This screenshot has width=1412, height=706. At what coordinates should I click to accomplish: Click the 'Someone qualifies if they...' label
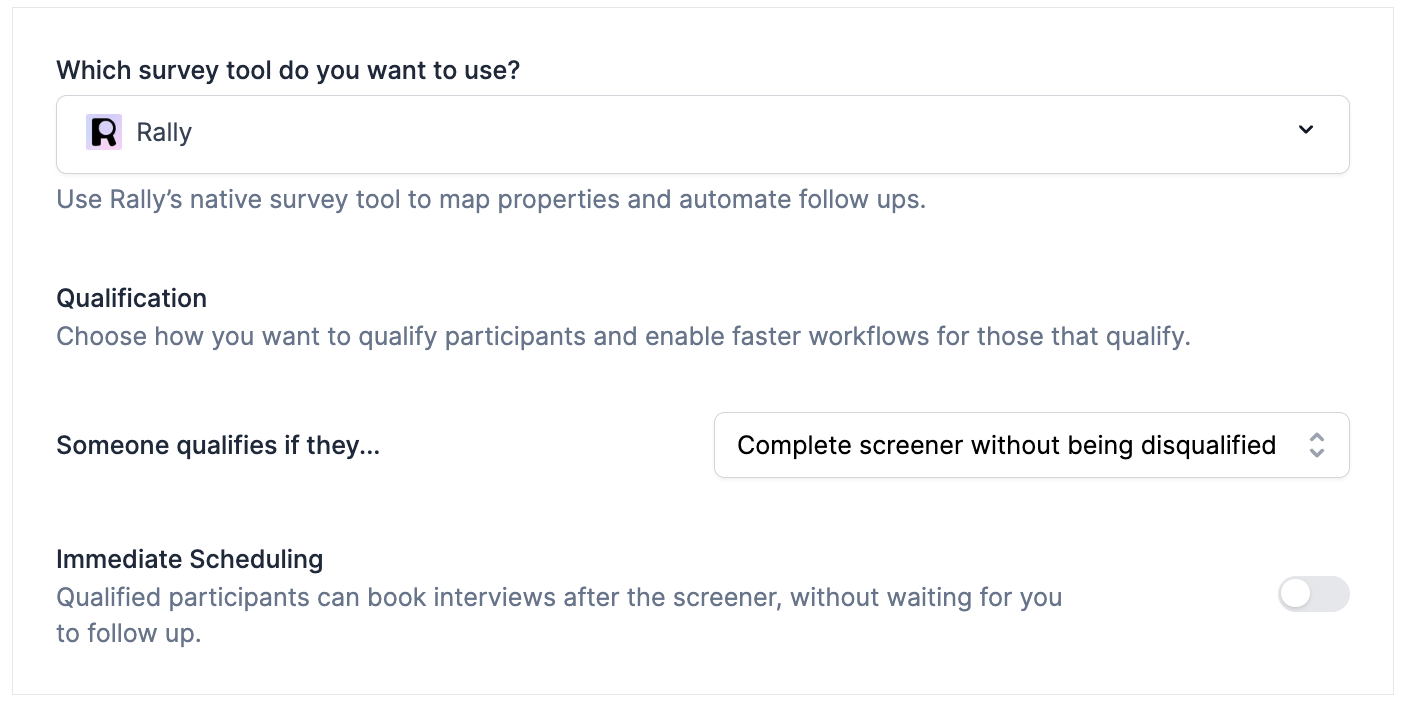[218, 445]
